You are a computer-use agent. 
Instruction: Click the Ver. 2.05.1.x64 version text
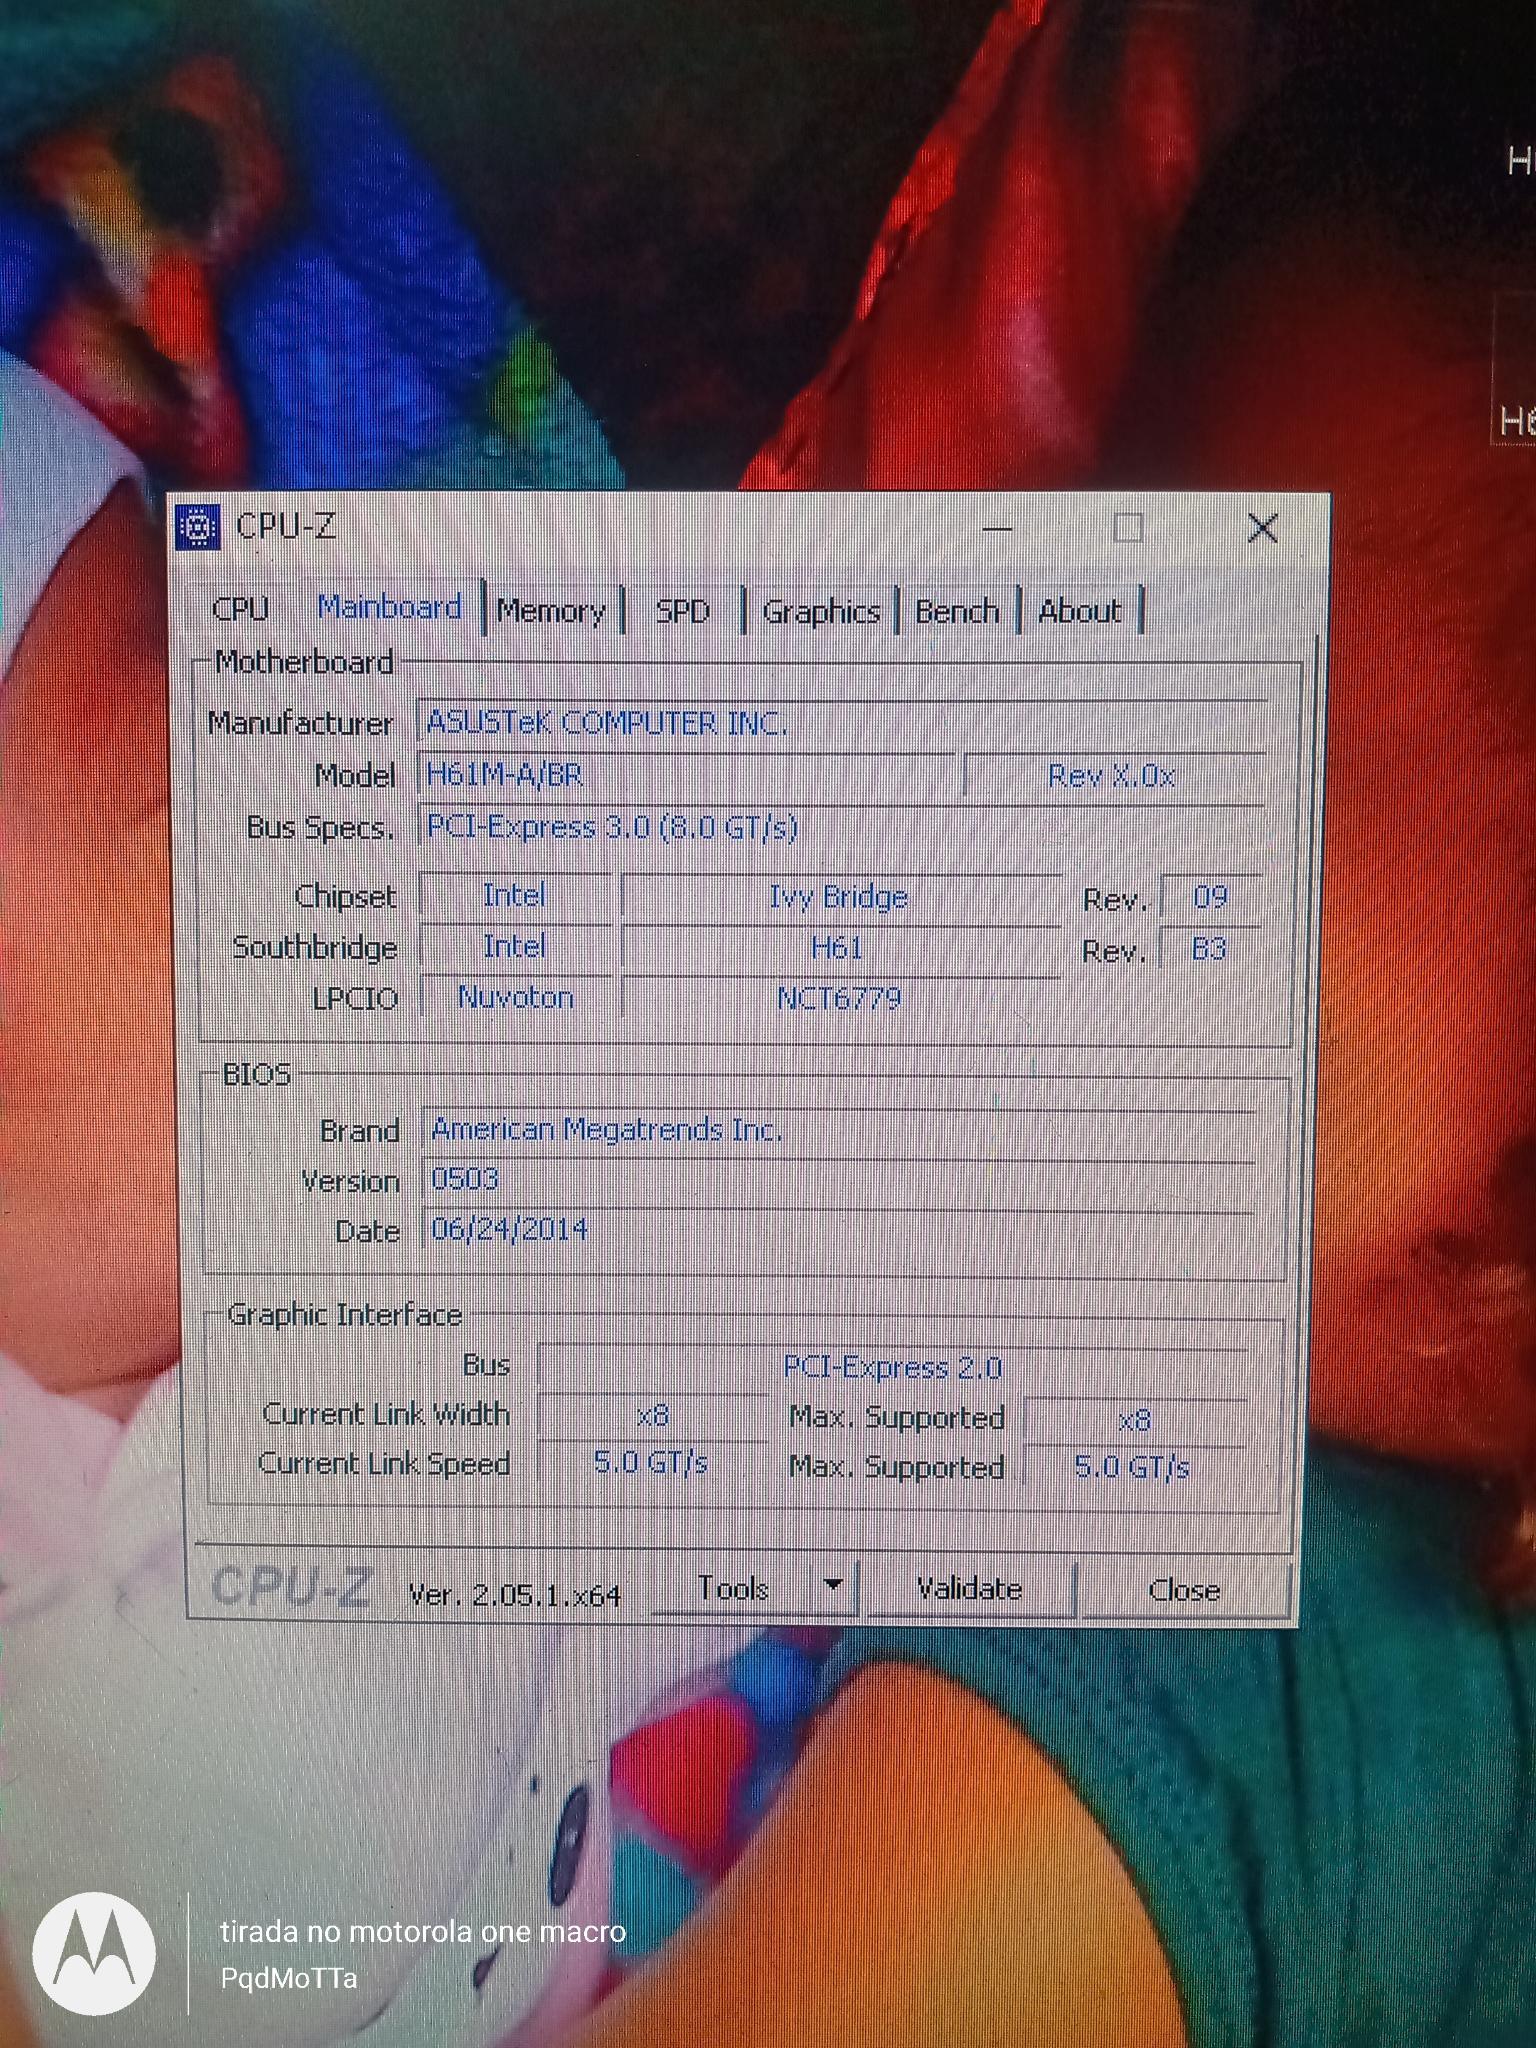click(x=515, y=1594)
